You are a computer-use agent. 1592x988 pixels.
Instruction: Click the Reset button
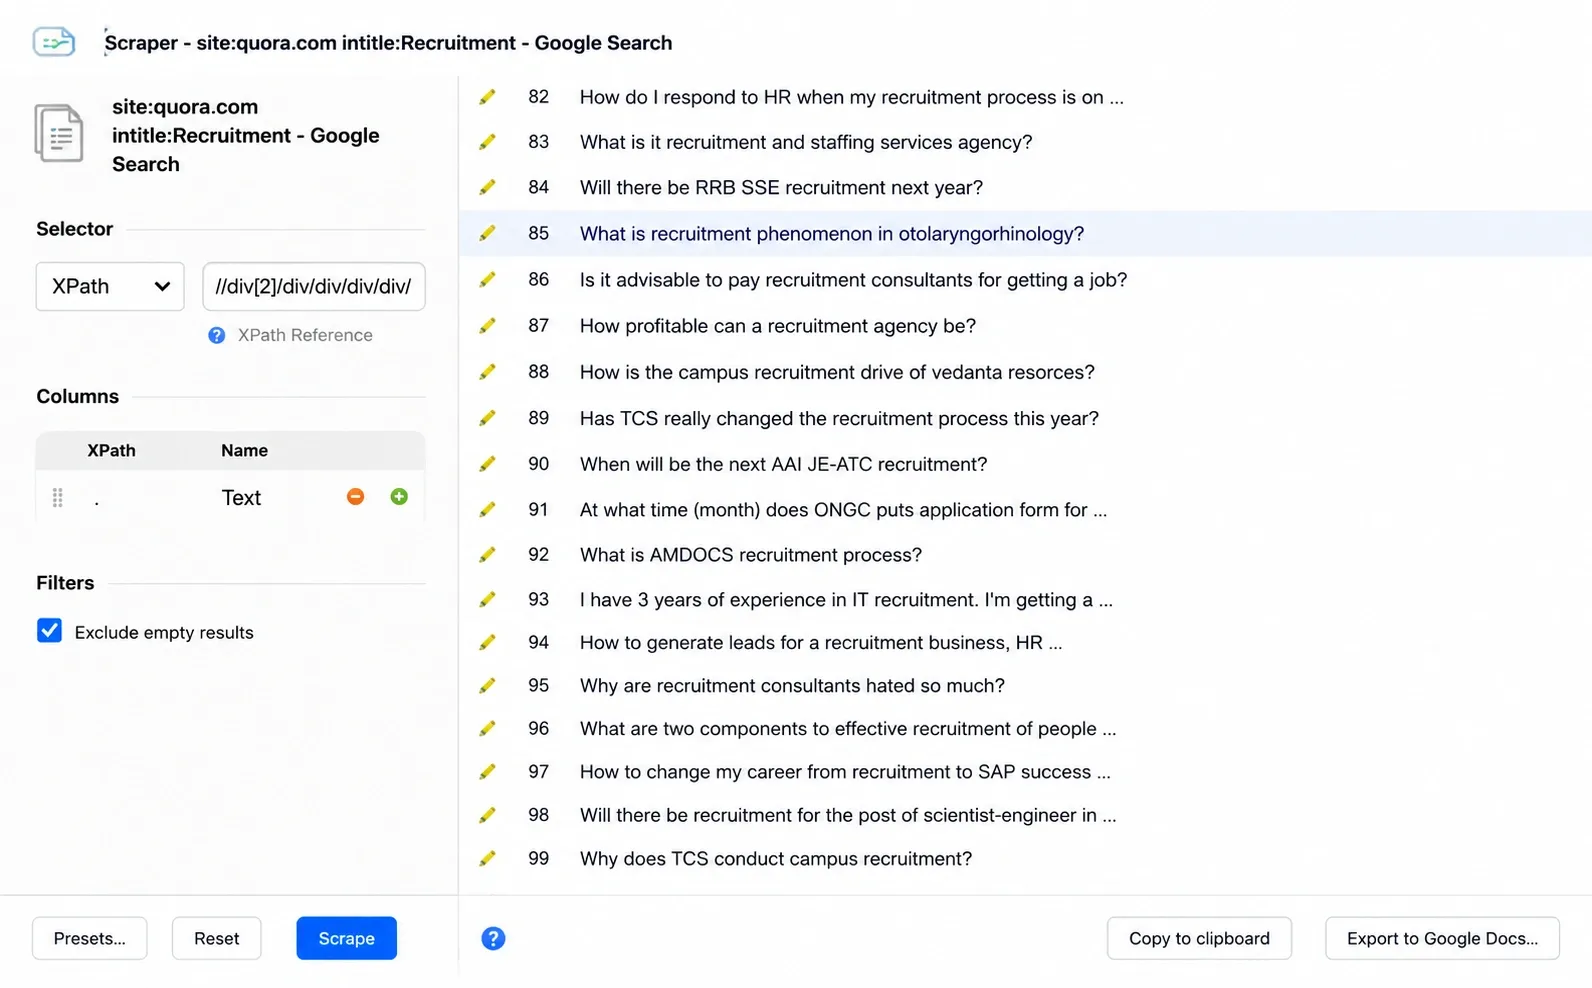coord(217,938)
